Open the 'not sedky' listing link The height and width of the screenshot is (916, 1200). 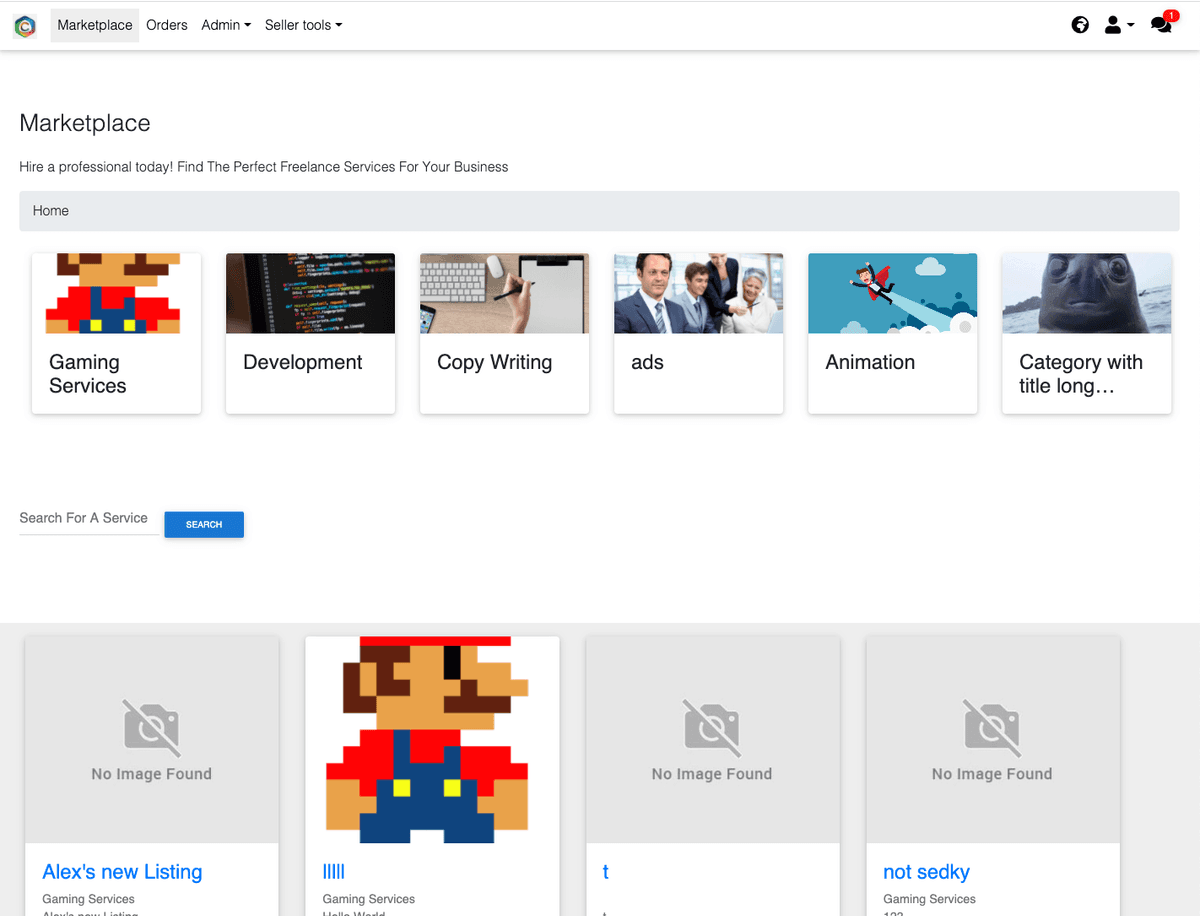[926, 872]
